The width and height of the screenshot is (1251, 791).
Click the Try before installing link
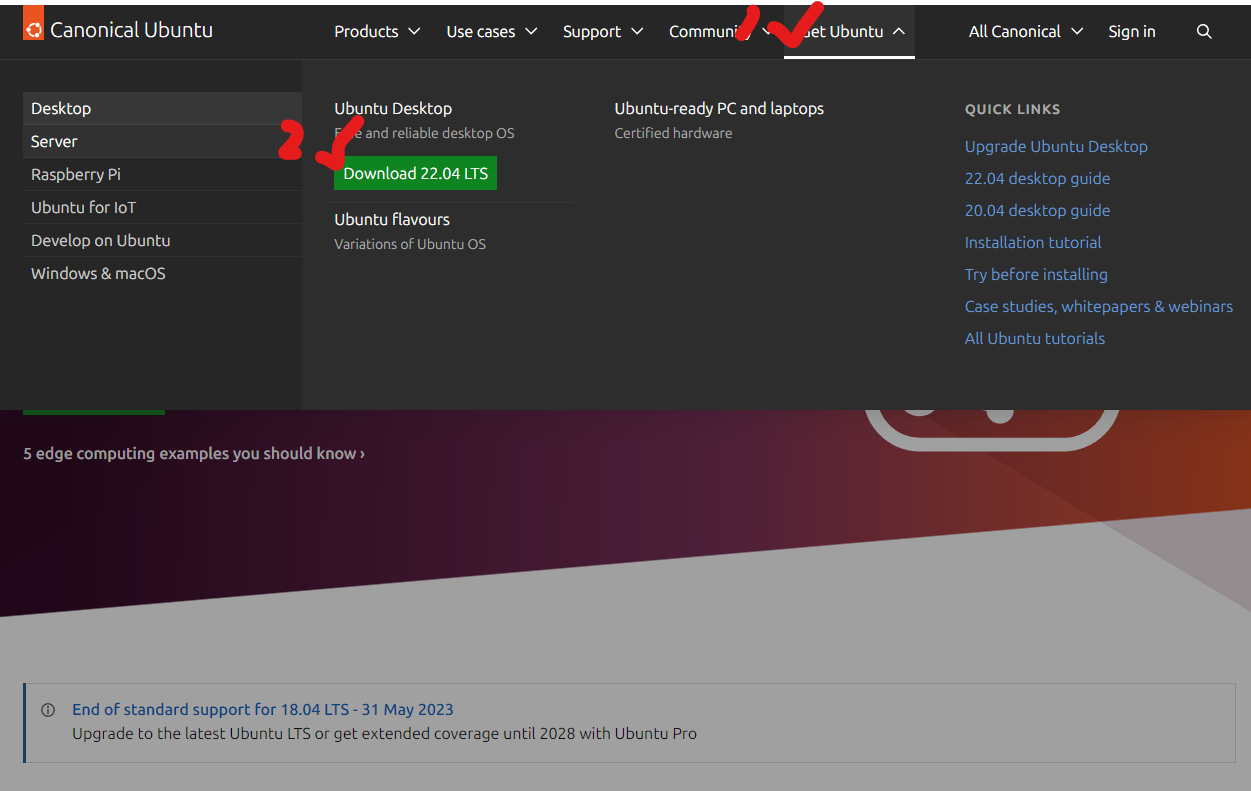1036,274
